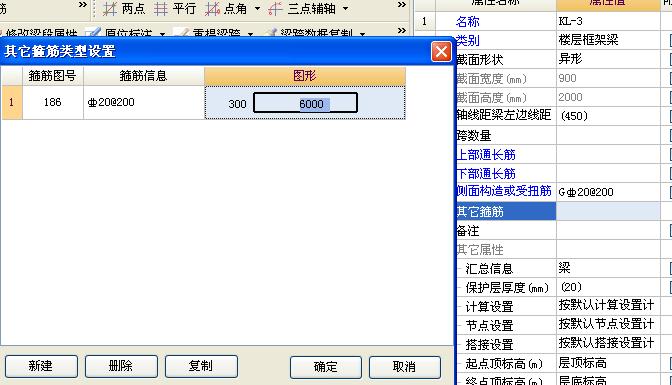The height and width of the screenshot is (385, 672).
Task: Click the 6000 dimension input box
Action: click(306, 103)
